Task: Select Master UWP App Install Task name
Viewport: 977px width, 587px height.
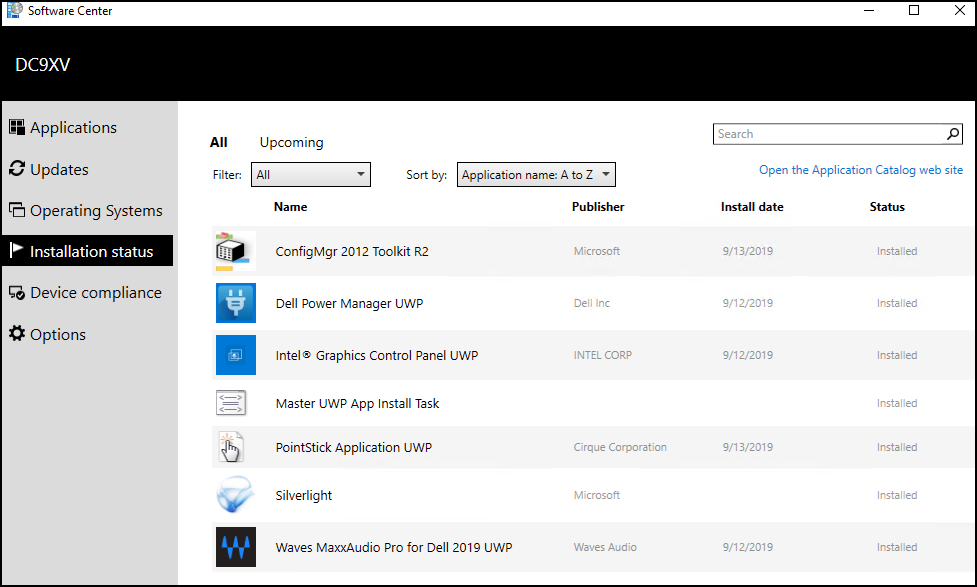Action: click(357, 403)
